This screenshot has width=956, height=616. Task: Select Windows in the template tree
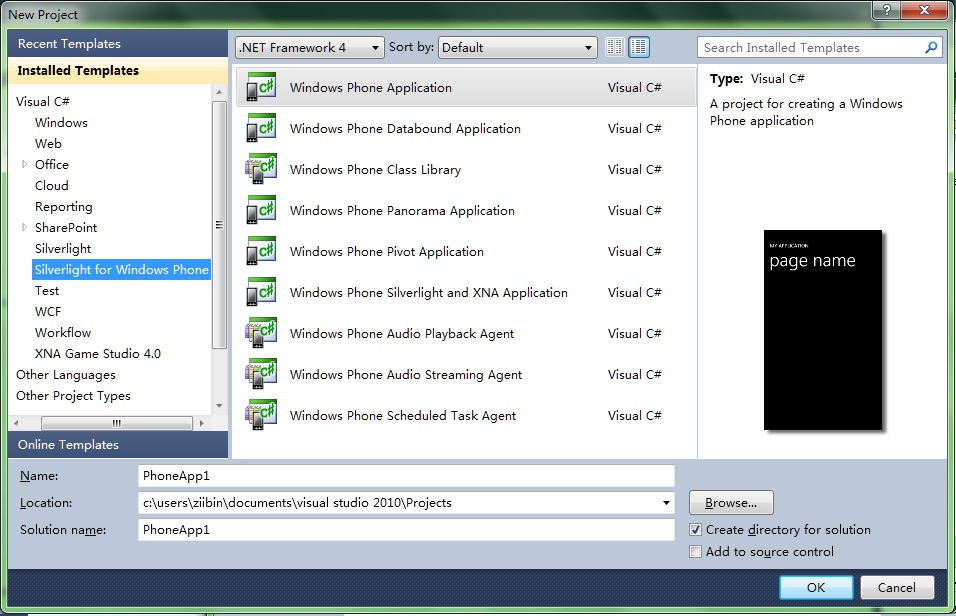[61, 123]
